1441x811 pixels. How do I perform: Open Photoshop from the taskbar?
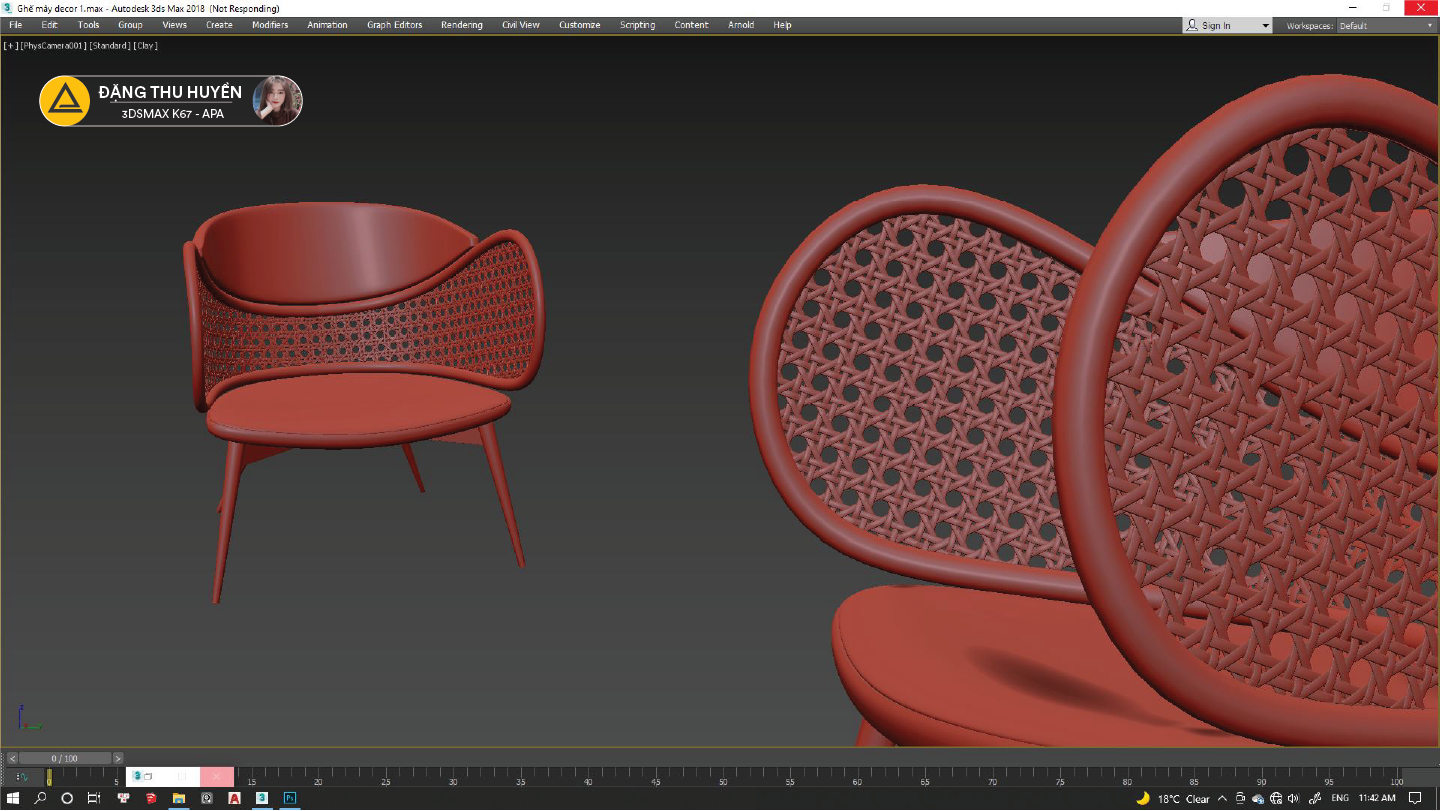[290, 798]
